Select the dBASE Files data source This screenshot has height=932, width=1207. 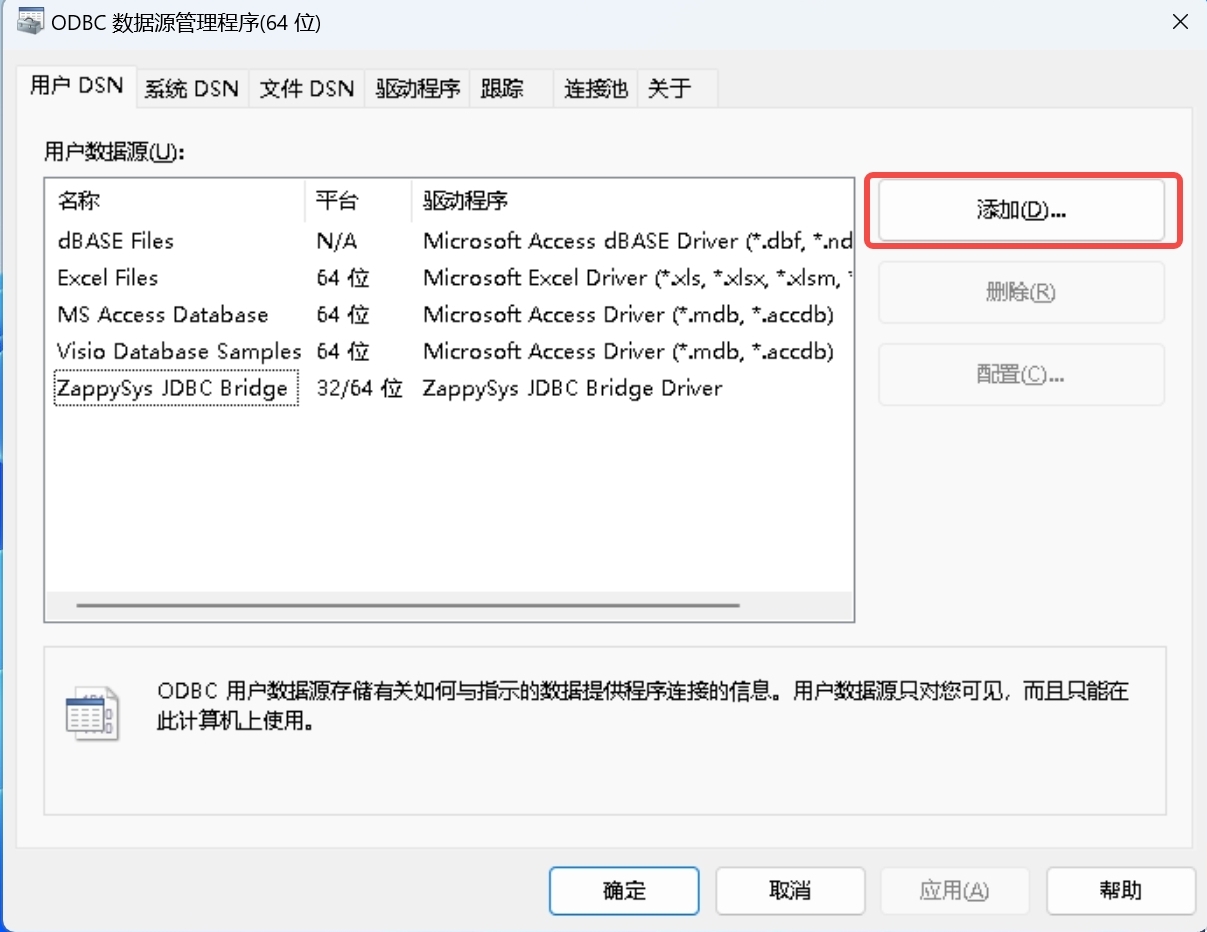pos(115,241)
